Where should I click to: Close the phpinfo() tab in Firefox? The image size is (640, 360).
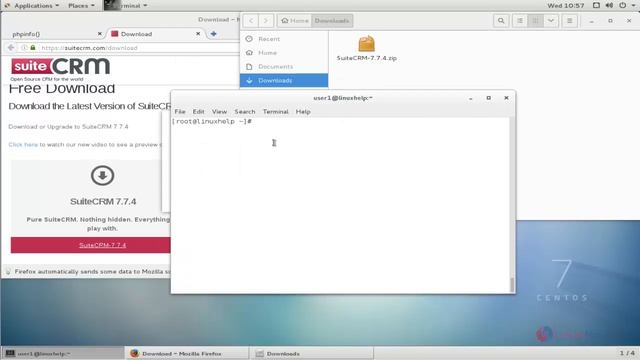[100, 34]
